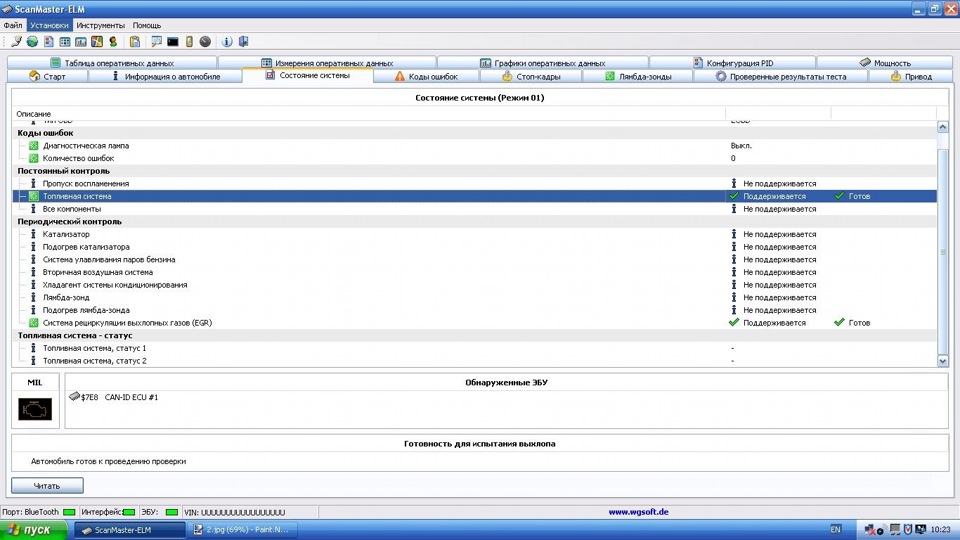Open the Лямбда-зонды tab

tap(637, 77)
